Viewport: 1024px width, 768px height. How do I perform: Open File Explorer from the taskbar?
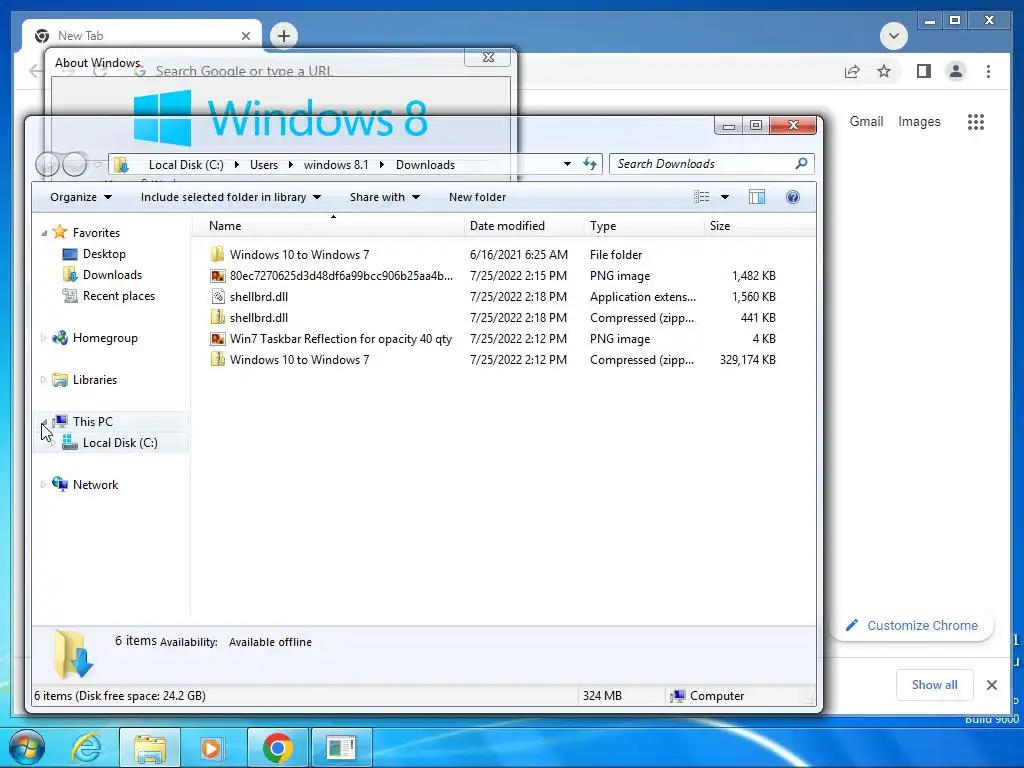point(150,748)
